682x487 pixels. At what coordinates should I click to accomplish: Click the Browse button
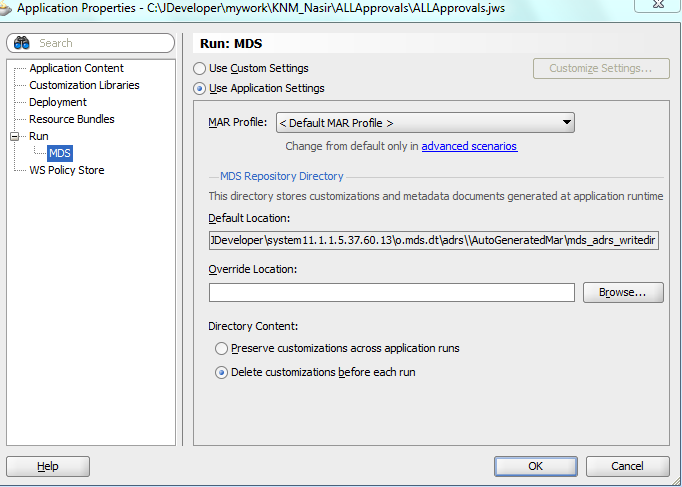623,292
